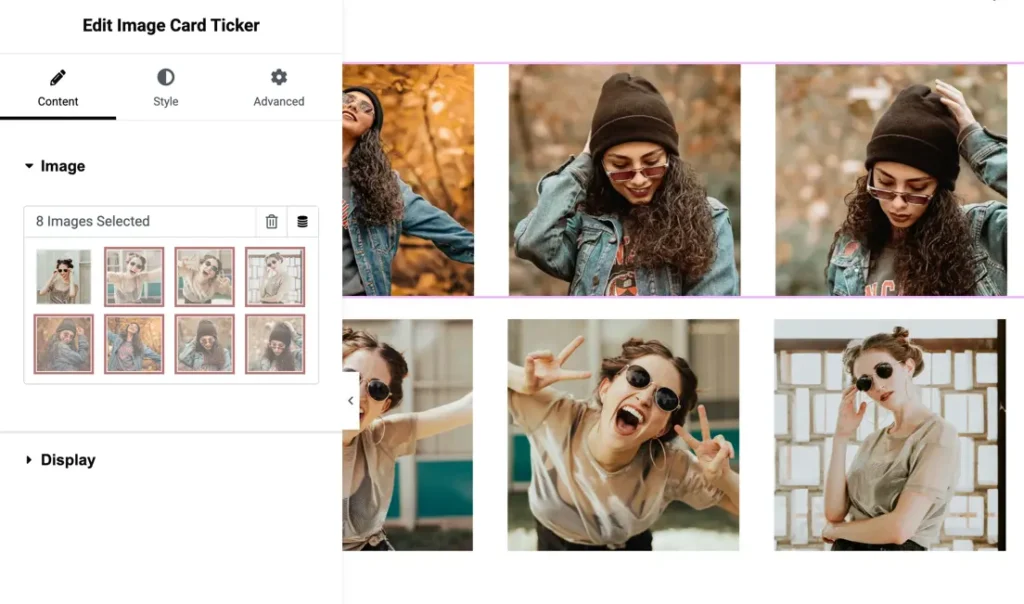The image size is (1024, 604).
Task: Select third thumbnail in top gallery row
Action: point(204,277)
